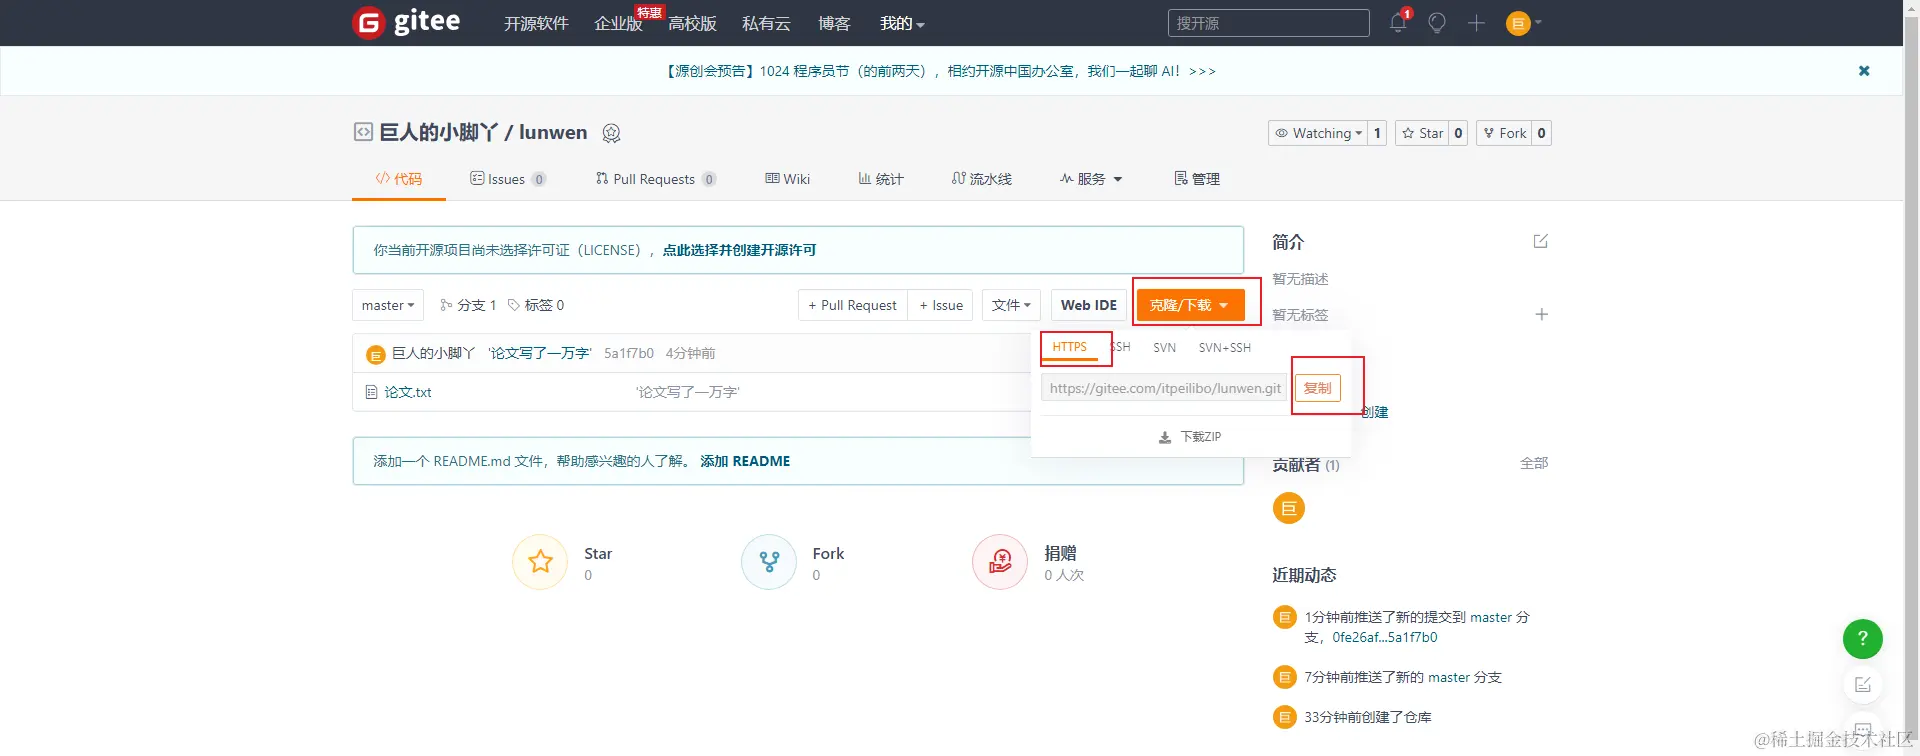
Task: Click the 复制 copy button
Action: coord(1317,388)
